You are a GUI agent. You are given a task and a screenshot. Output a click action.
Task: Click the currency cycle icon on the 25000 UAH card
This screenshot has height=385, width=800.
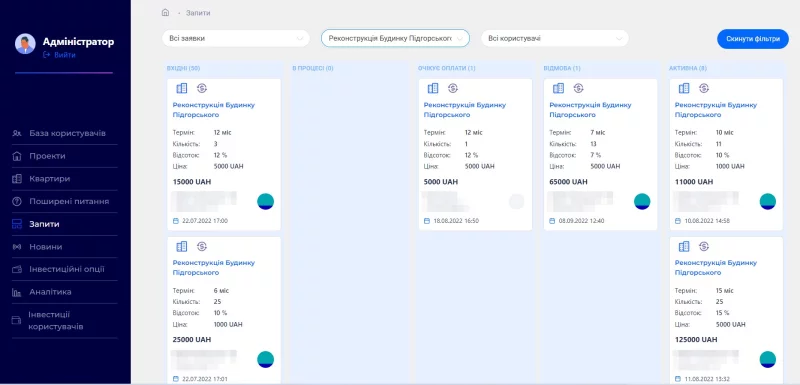(x=202, y=246)
